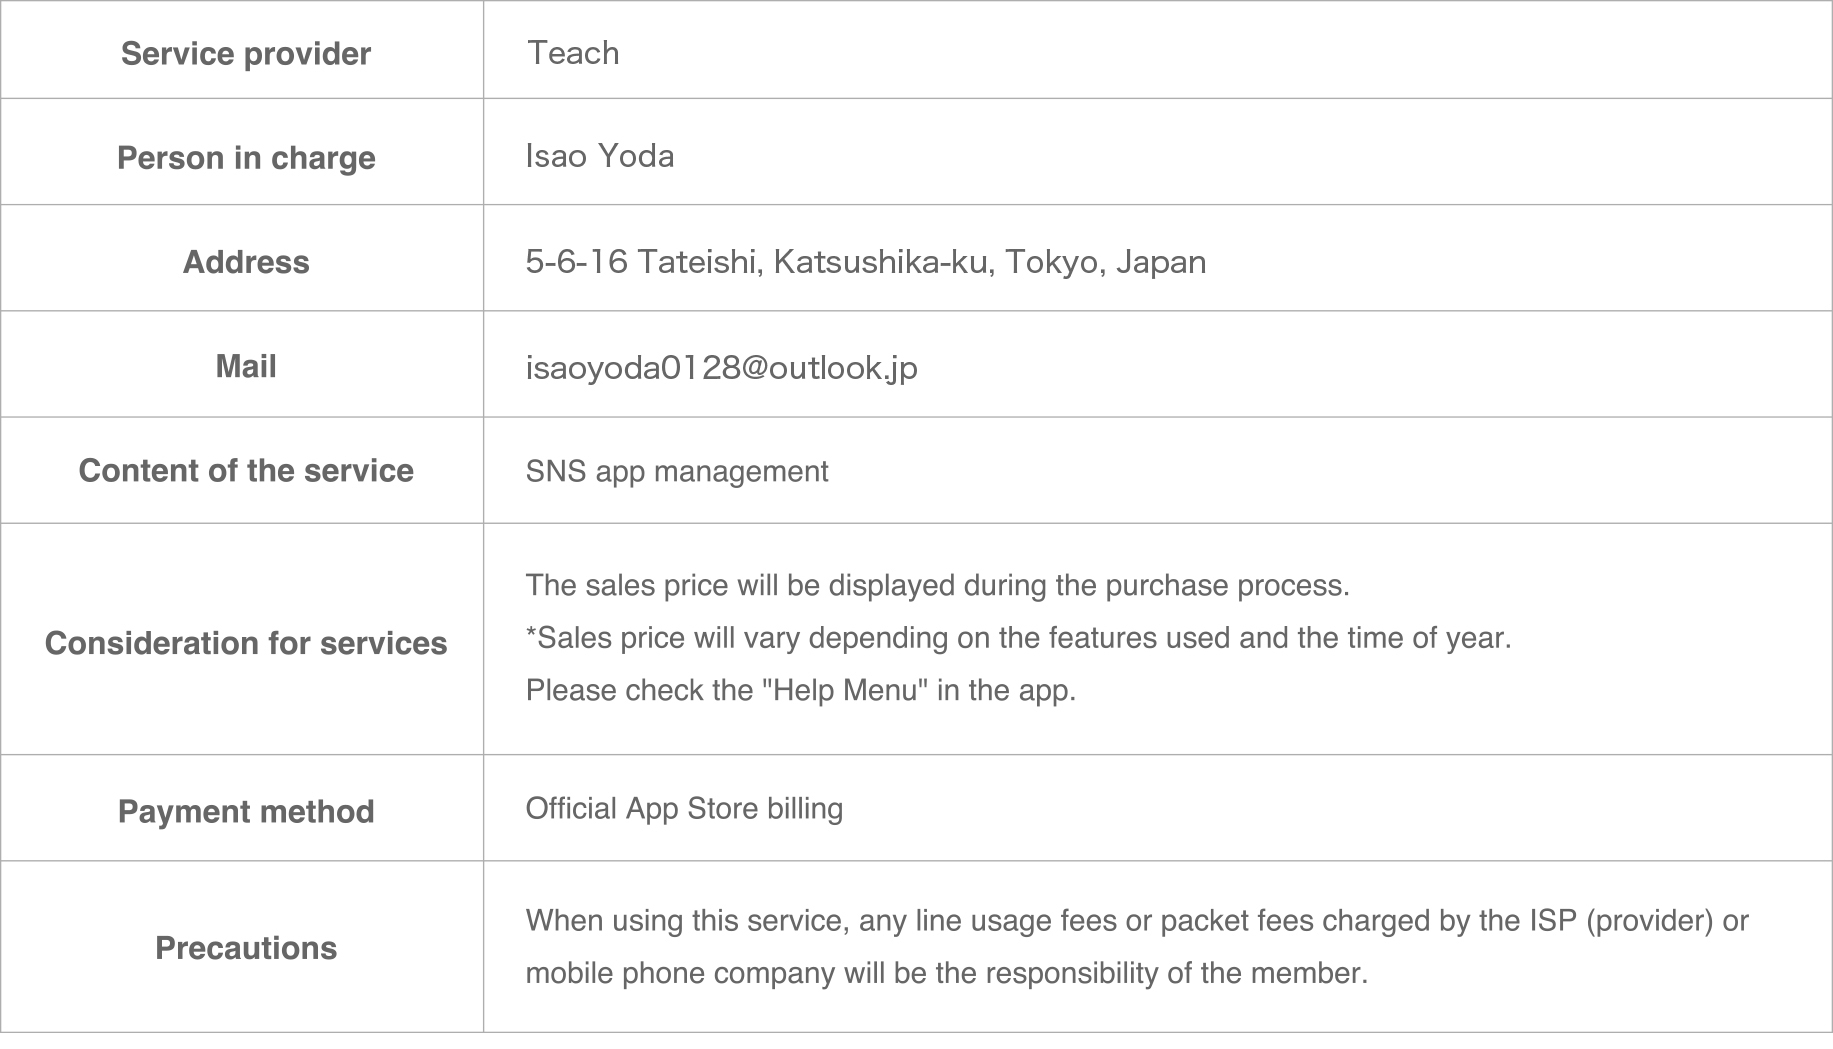Screen dimensions: 1833x1049
Task: Select the name 'Isao Yoda'
Action: point(600,156)
